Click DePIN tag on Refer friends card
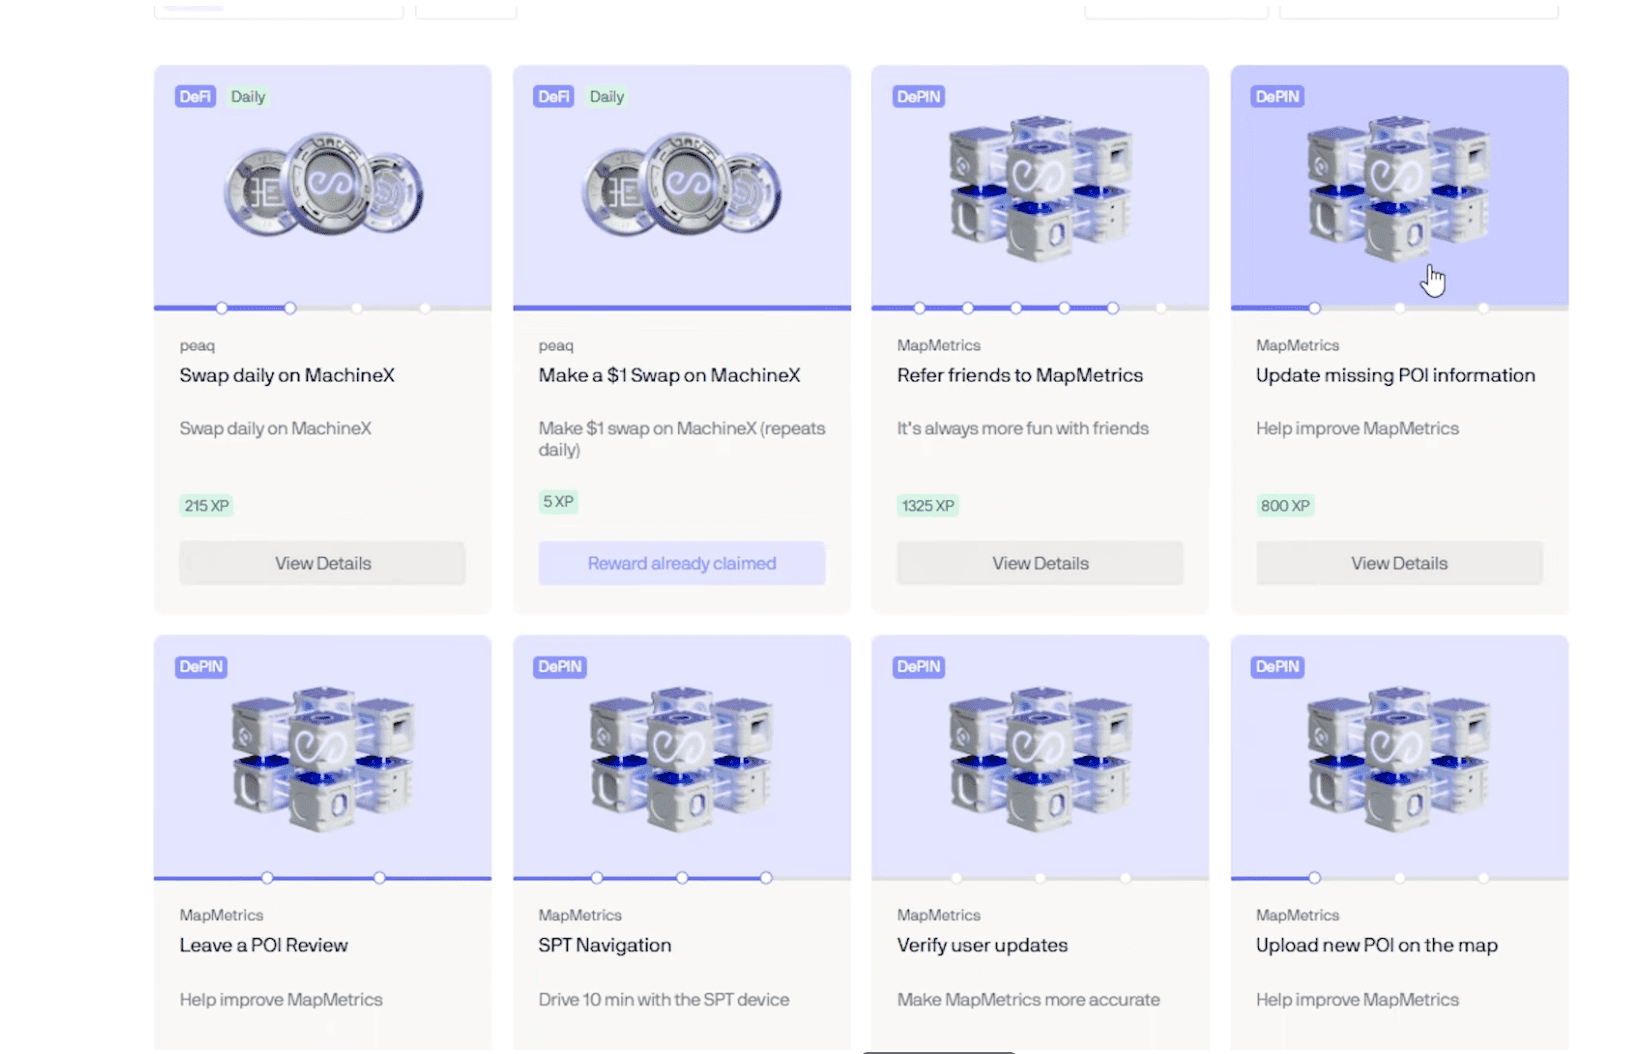The height and width of the screenshot is (1054, 1646). tap(918, 97)
